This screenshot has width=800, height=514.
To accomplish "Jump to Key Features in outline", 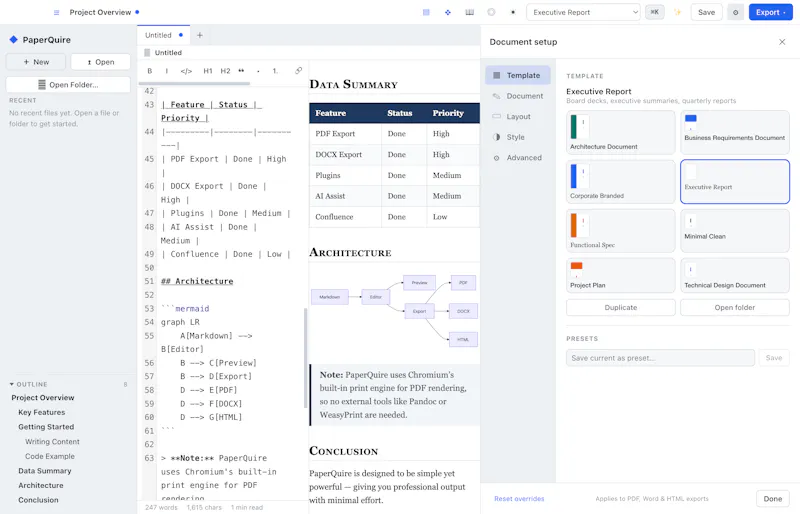I will point(42,412).
